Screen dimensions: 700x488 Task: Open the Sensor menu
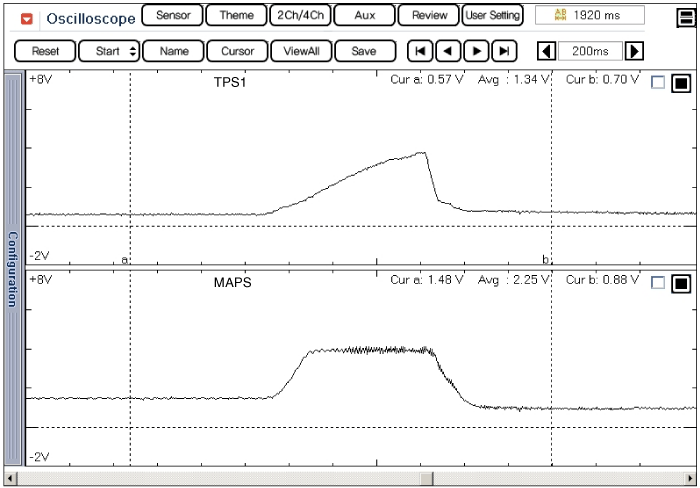point(173,16)
